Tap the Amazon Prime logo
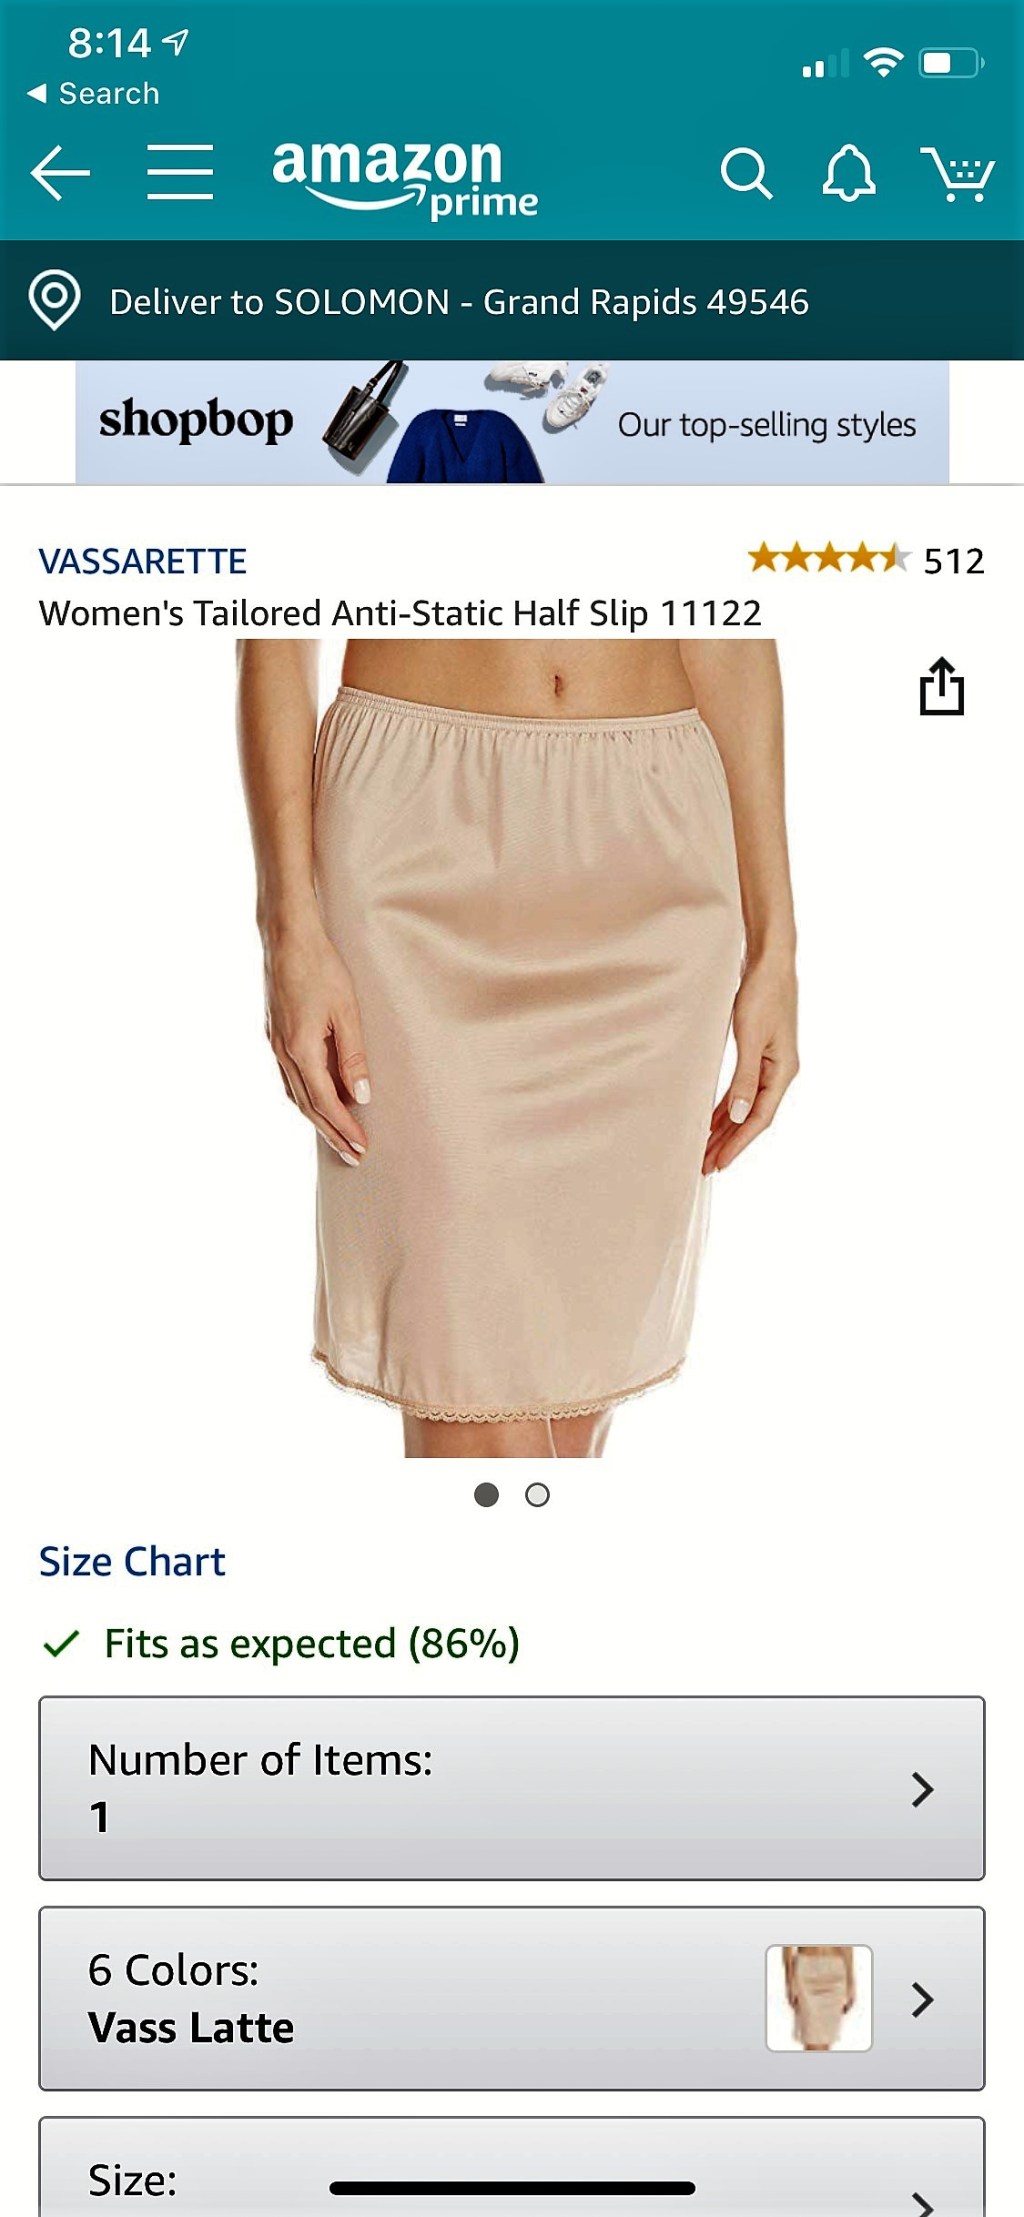This screenshot has width=1024, height=2217. coord(404,177)
